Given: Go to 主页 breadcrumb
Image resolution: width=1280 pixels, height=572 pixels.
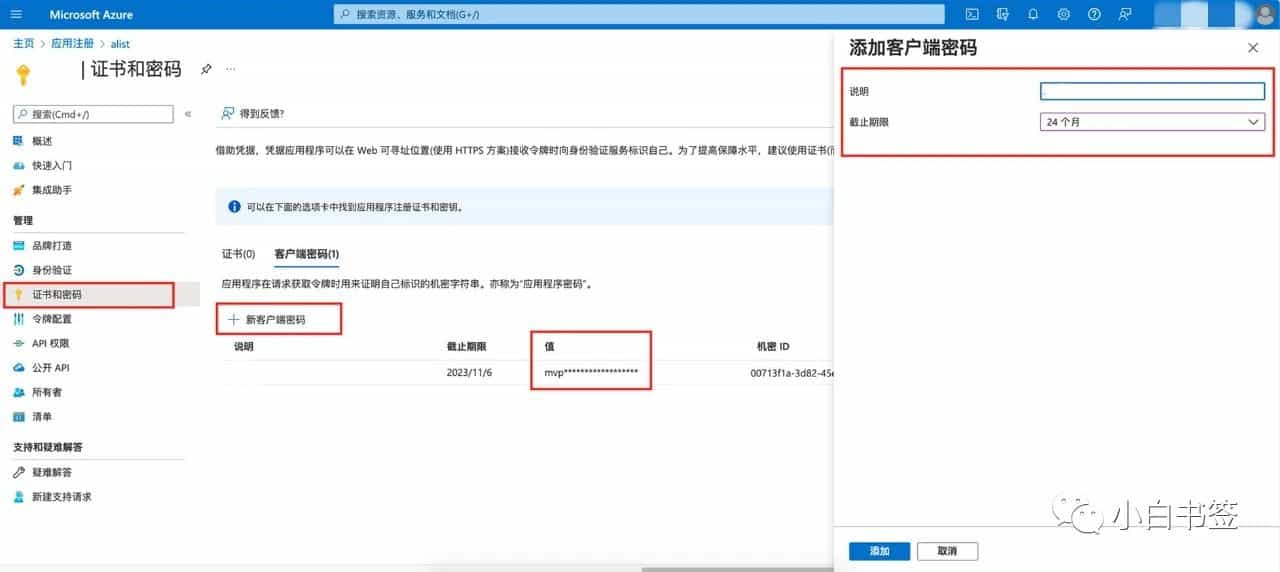Looking at the screenshot, I should pos(23,44).
